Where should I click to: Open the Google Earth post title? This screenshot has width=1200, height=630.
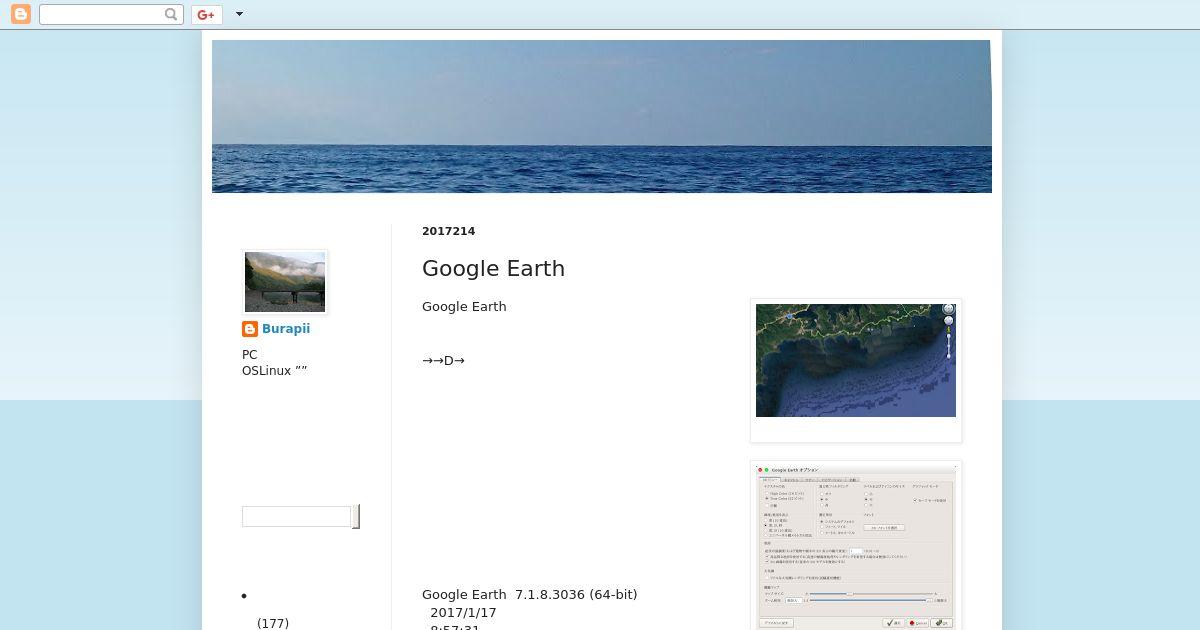pyautogui.click(x=493, y=268)
